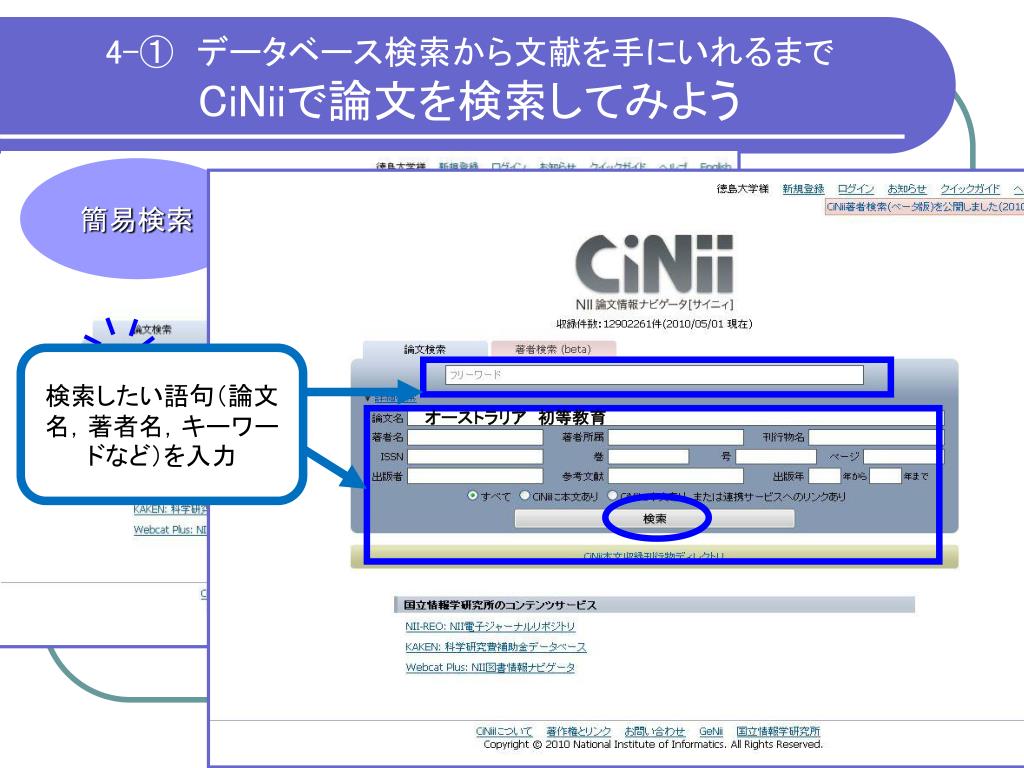Select the 連携サービスへのリンクあり radio button
Viewport: 1024px width, 768px height.
pyautogui.click(x=613, y=496)
